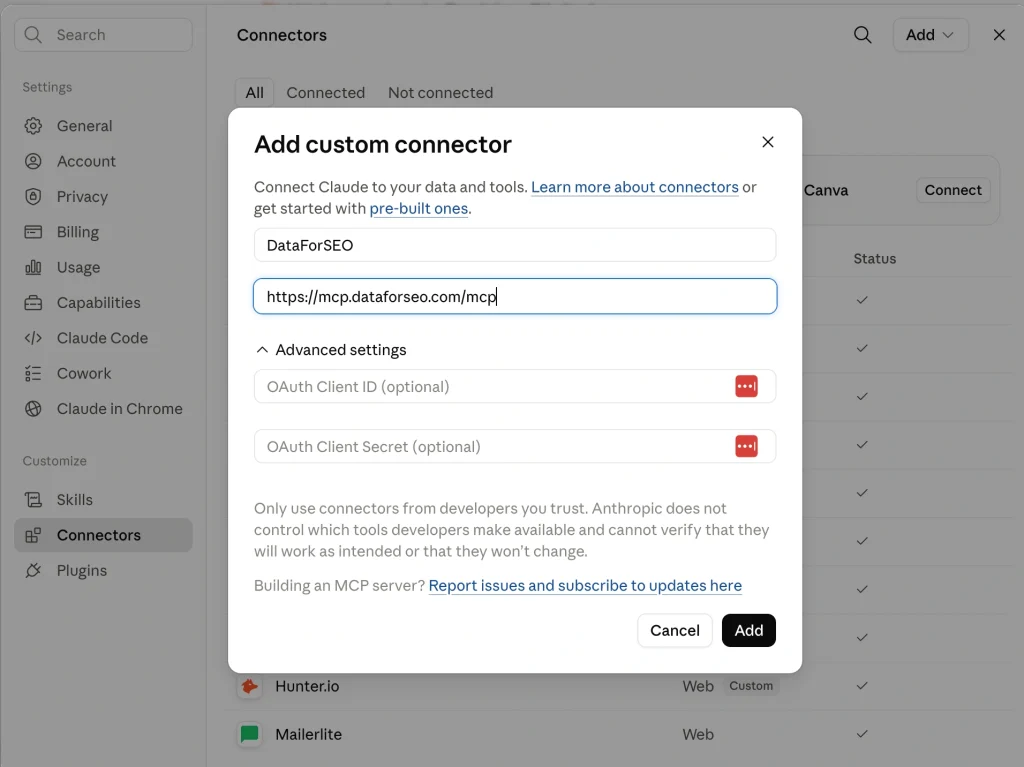1024x767 pixels.
Task: Open Report issues and subscribe to updates link
Action: click(584, 585)
